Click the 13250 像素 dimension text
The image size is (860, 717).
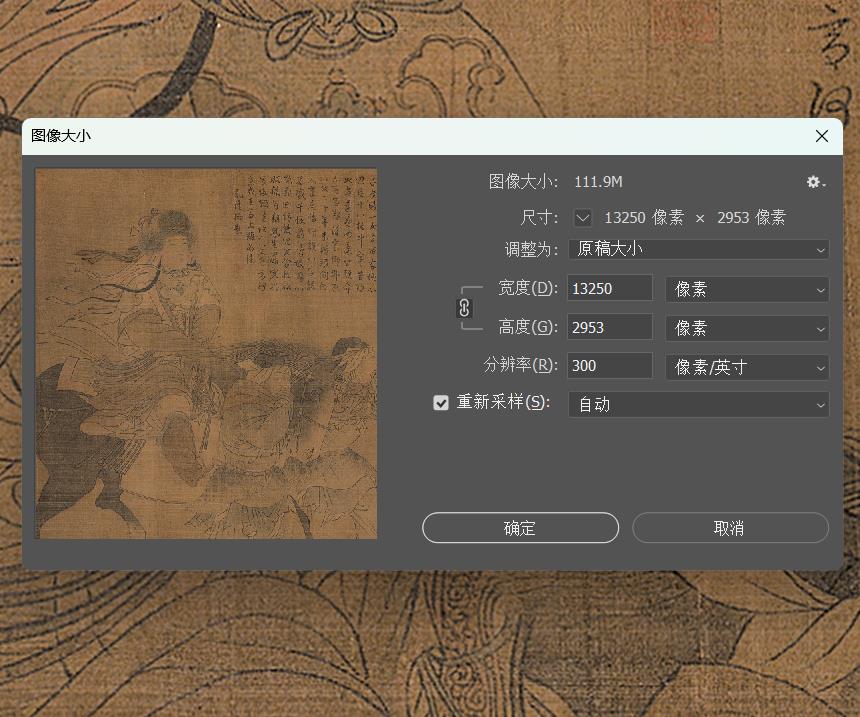644,218
